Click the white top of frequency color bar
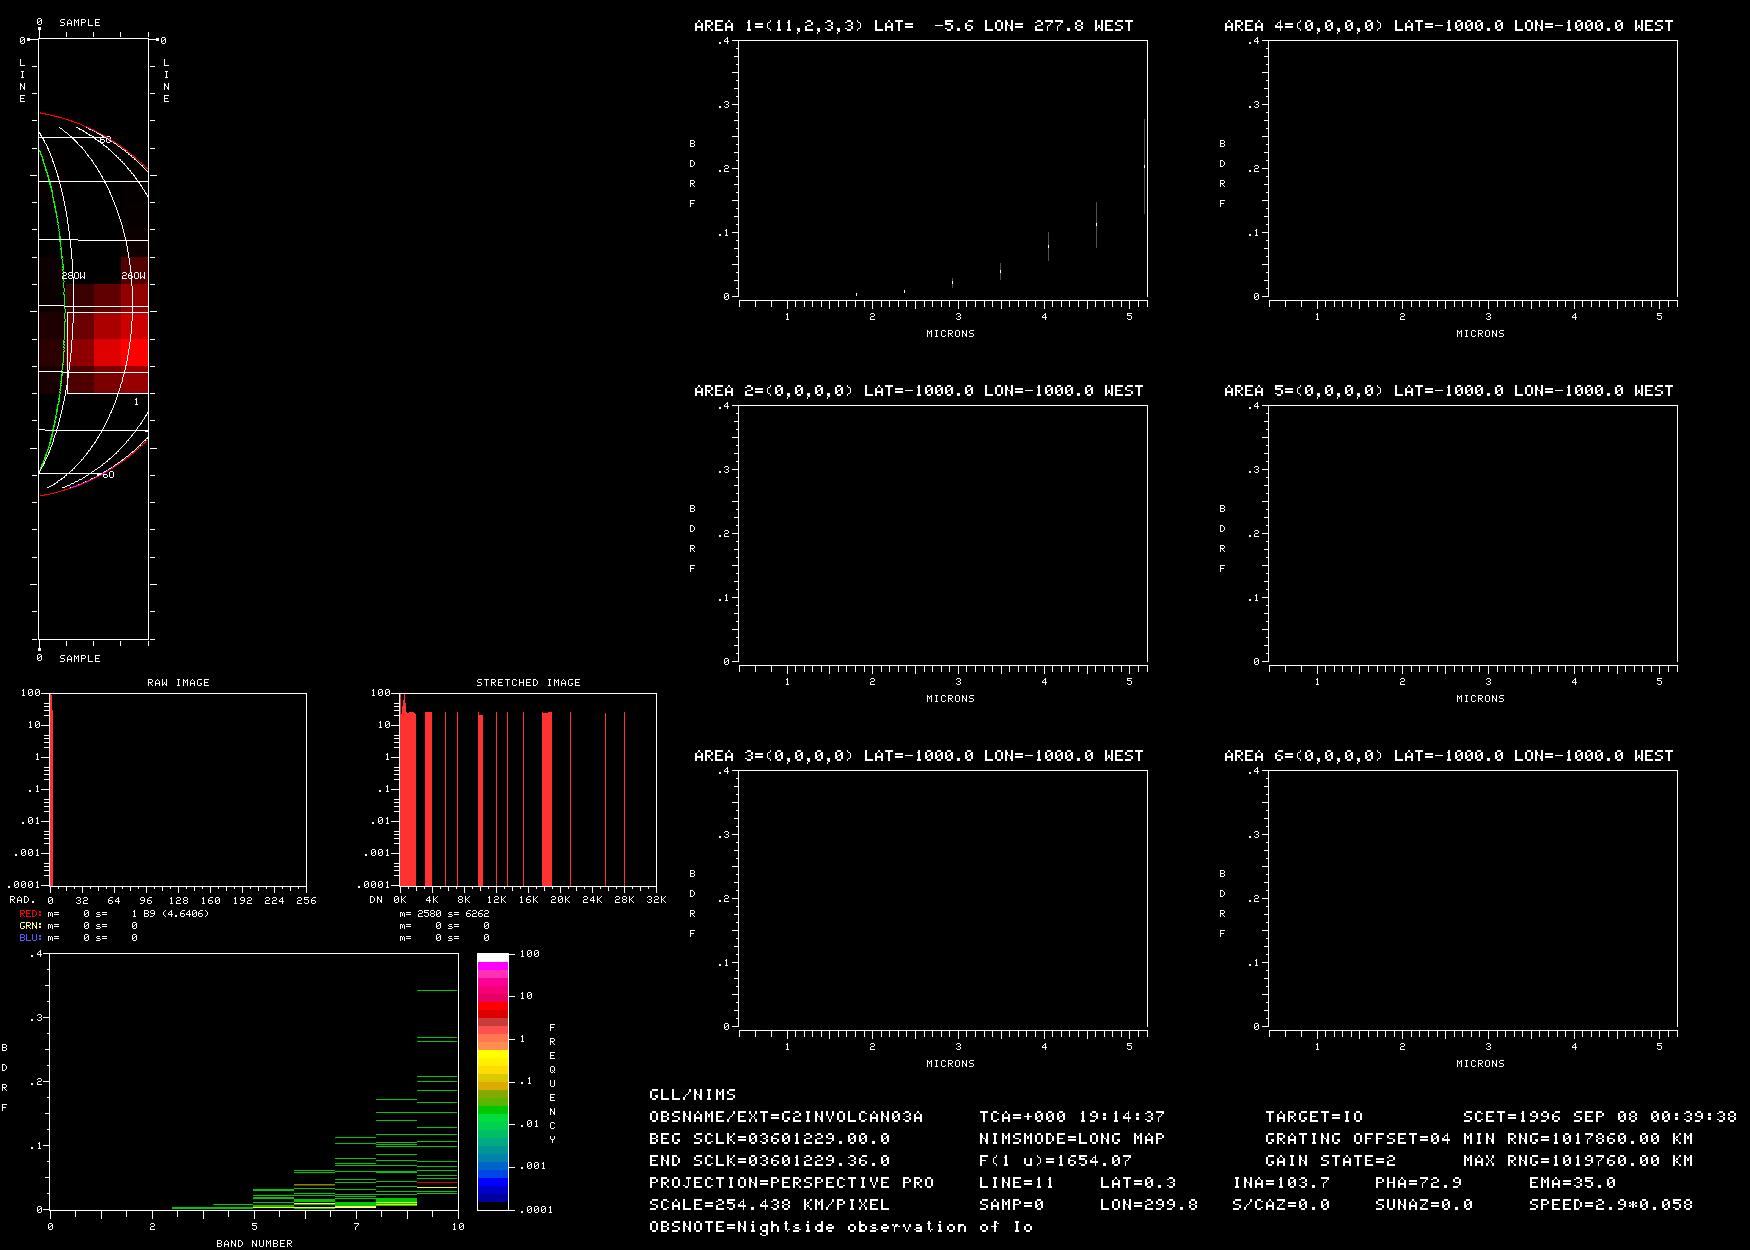 (492, 958)
